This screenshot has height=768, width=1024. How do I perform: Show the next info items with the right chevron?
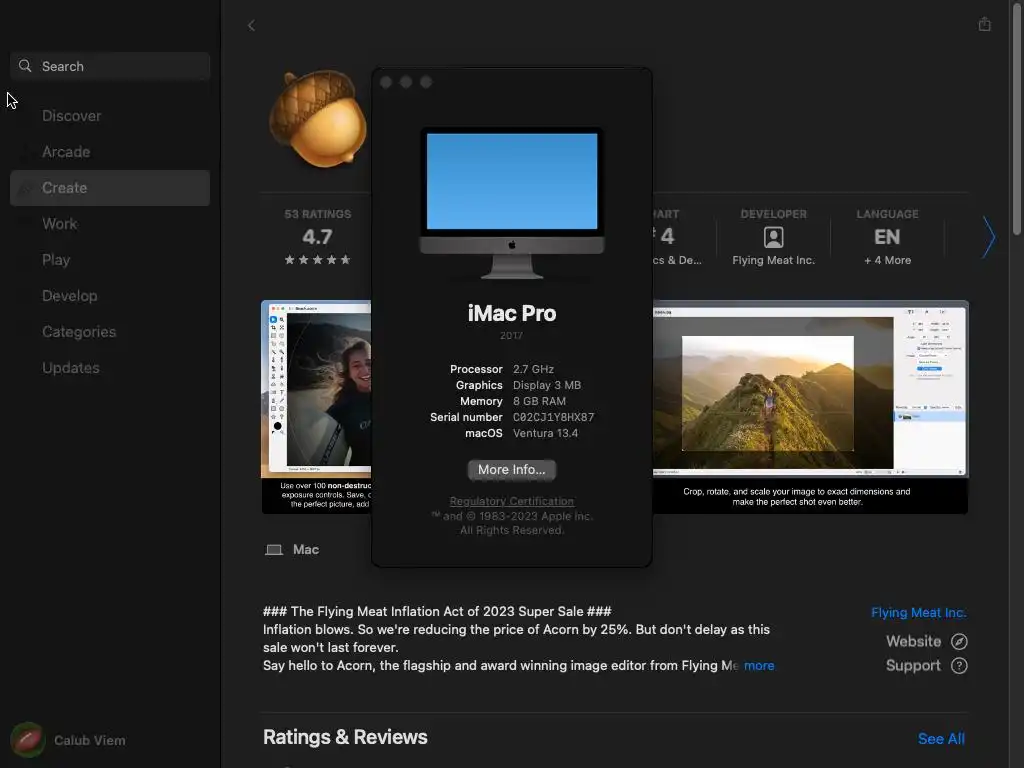coord(989,238)
